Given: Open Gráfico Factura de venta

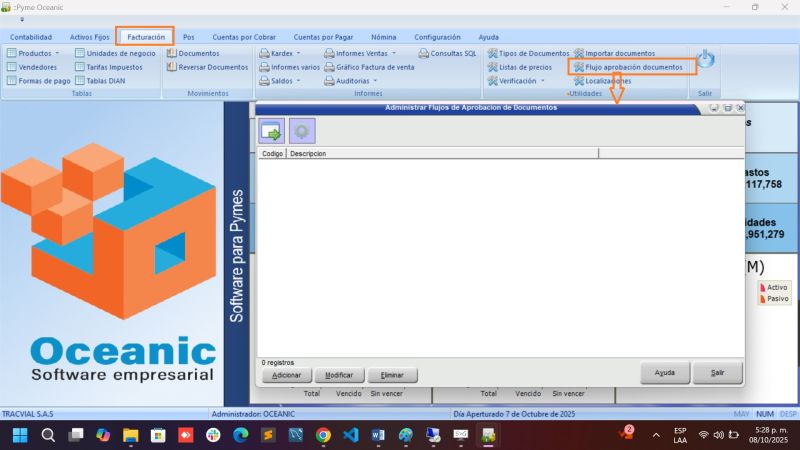Looking at the screenshot, I should pyautogui.click(x=369, y=67).
